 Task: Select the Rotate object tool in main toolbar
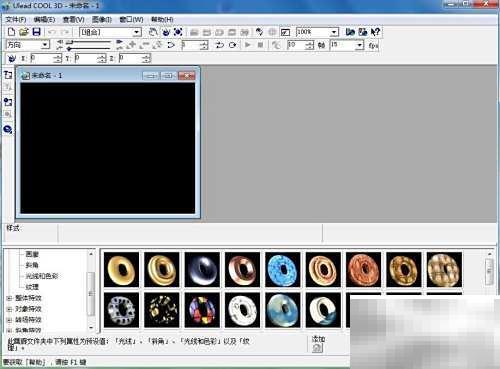(166, 32)
